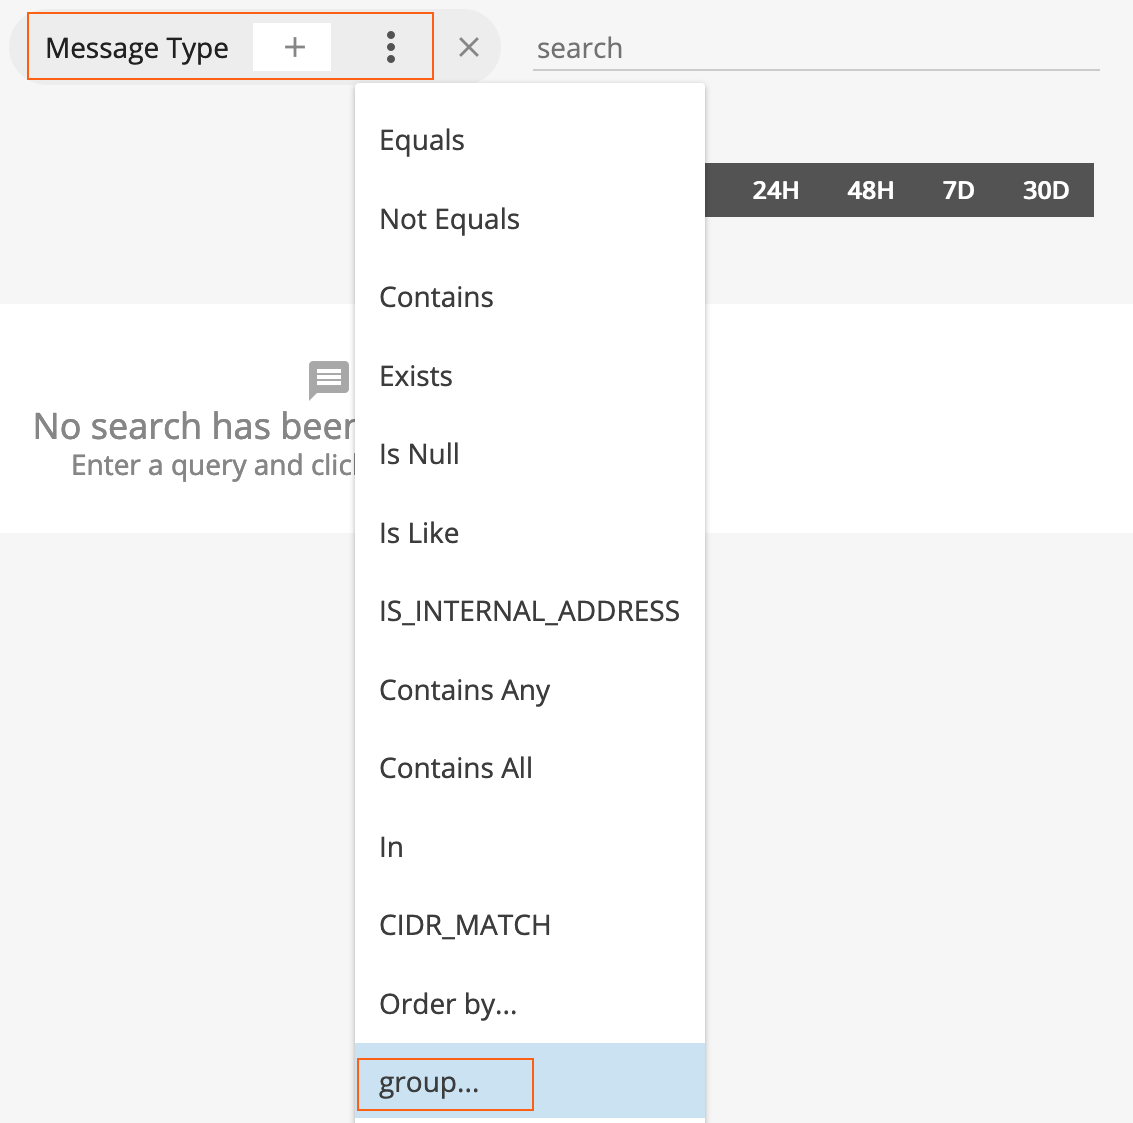
Task: Select the Is Null operator
Action: (x=419, y=454)
